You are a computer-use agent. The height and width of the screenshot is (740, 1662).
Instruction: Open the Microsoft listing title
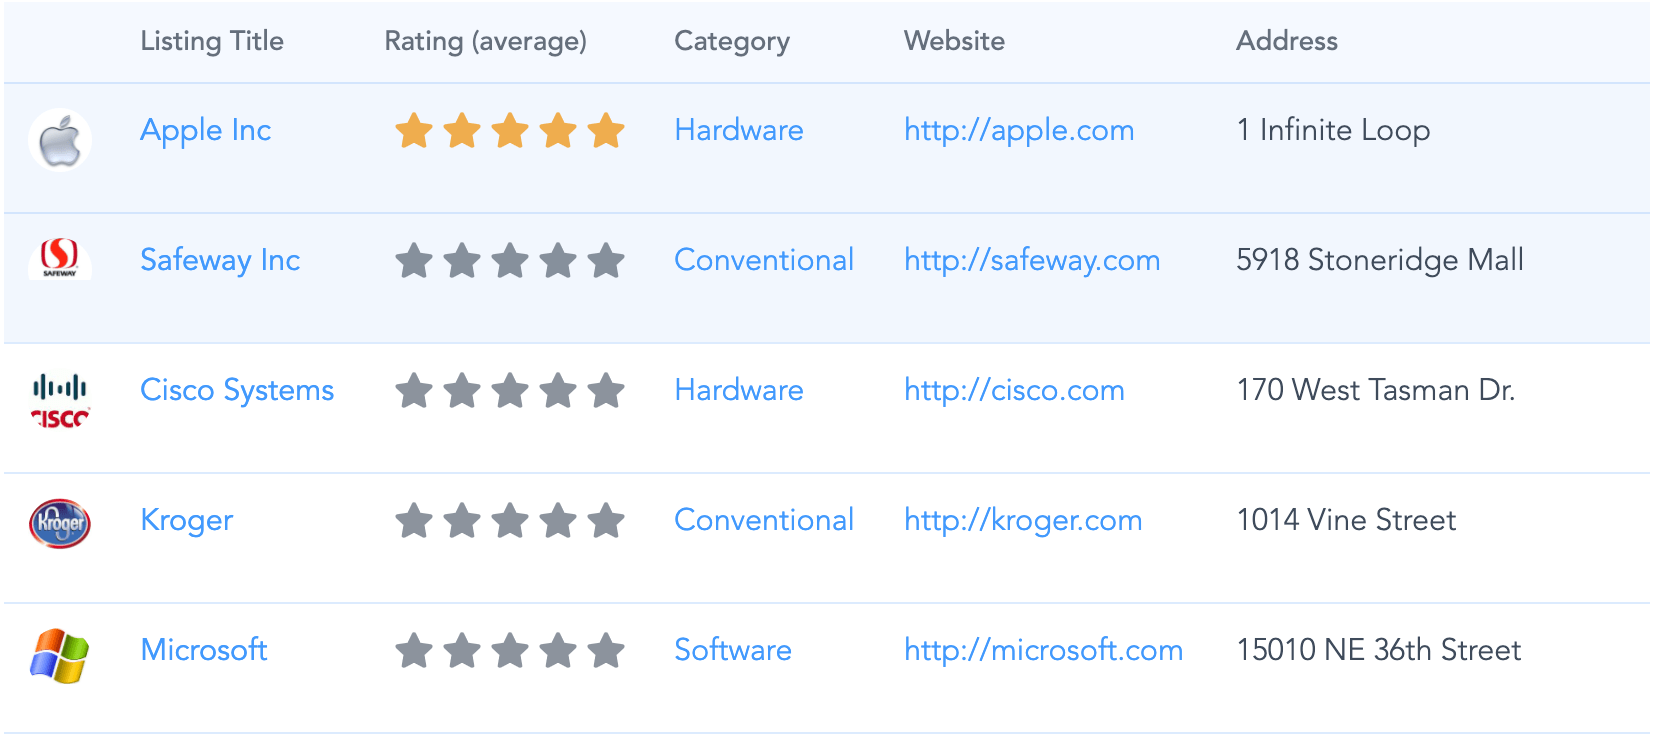[204, 650]
